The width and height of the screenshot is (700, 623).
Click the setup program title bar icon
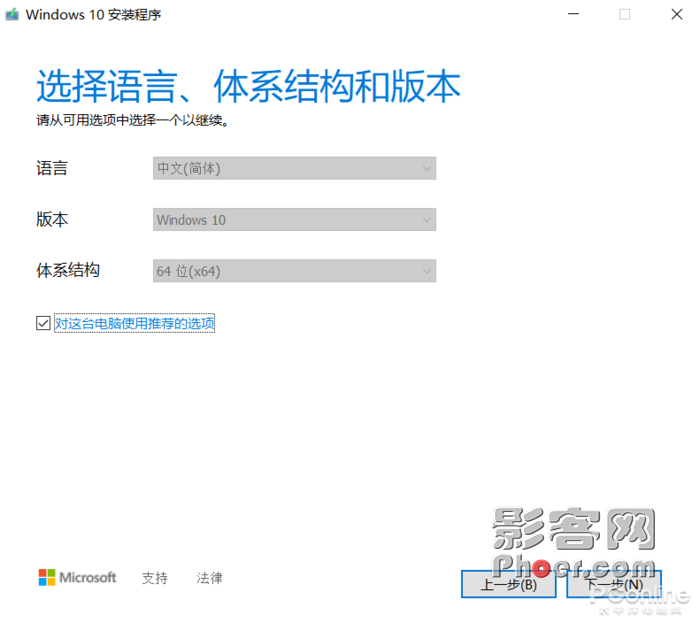[12, 14]
